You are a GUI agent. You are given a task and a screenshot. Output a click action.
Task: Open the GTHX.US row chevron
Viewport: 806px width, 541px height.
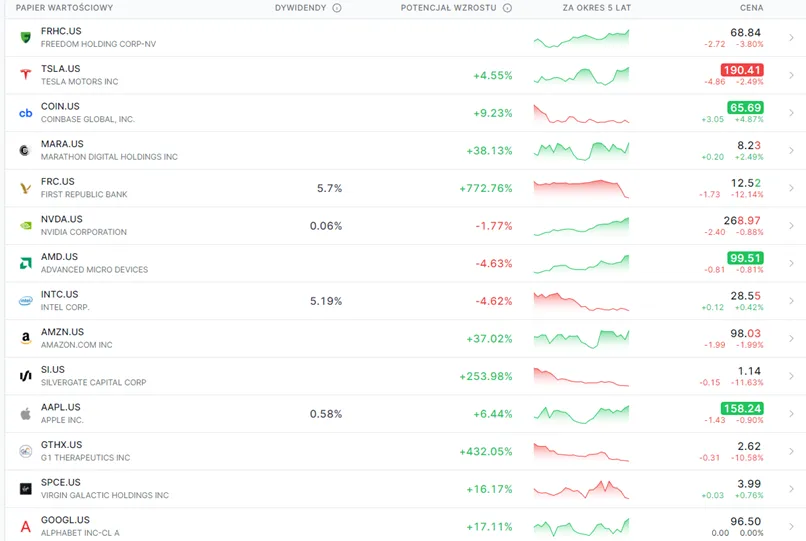point(791,451)
